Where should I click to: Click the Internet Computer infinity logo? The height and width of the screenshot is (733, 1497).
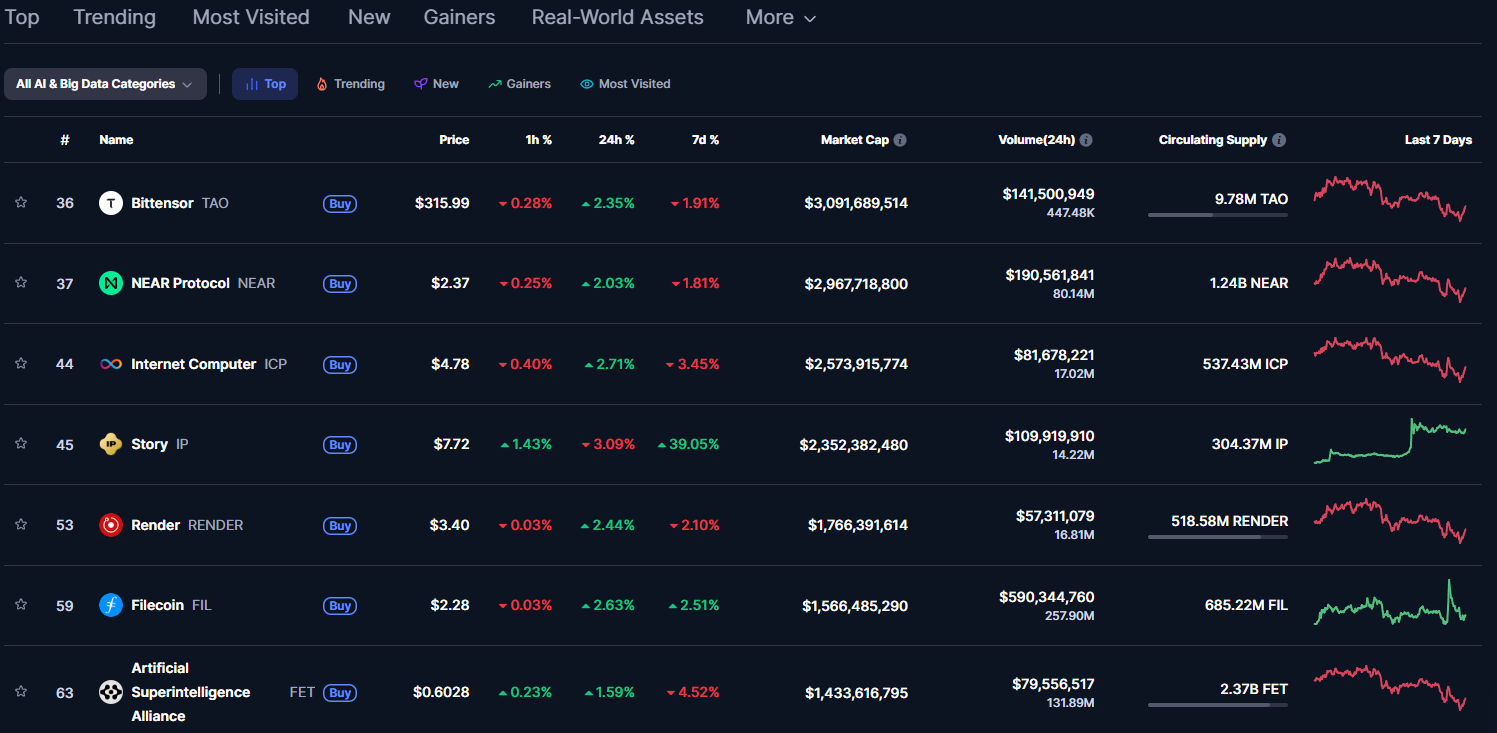click(111, 364)
